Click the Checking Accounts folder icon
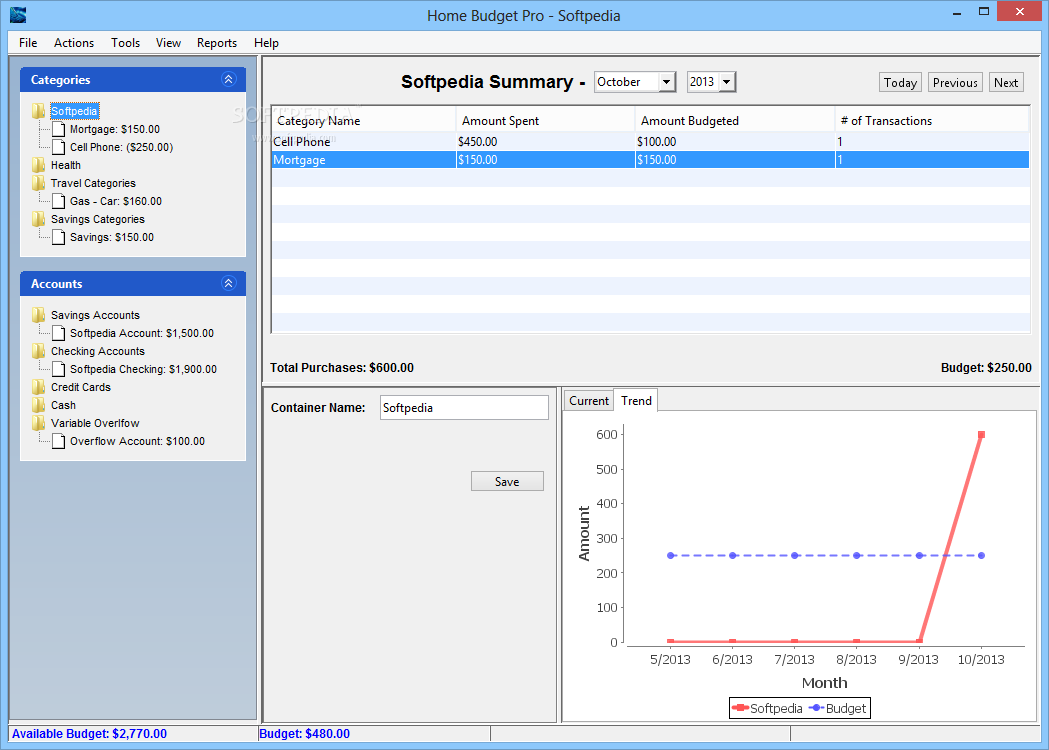 [39, 351]
